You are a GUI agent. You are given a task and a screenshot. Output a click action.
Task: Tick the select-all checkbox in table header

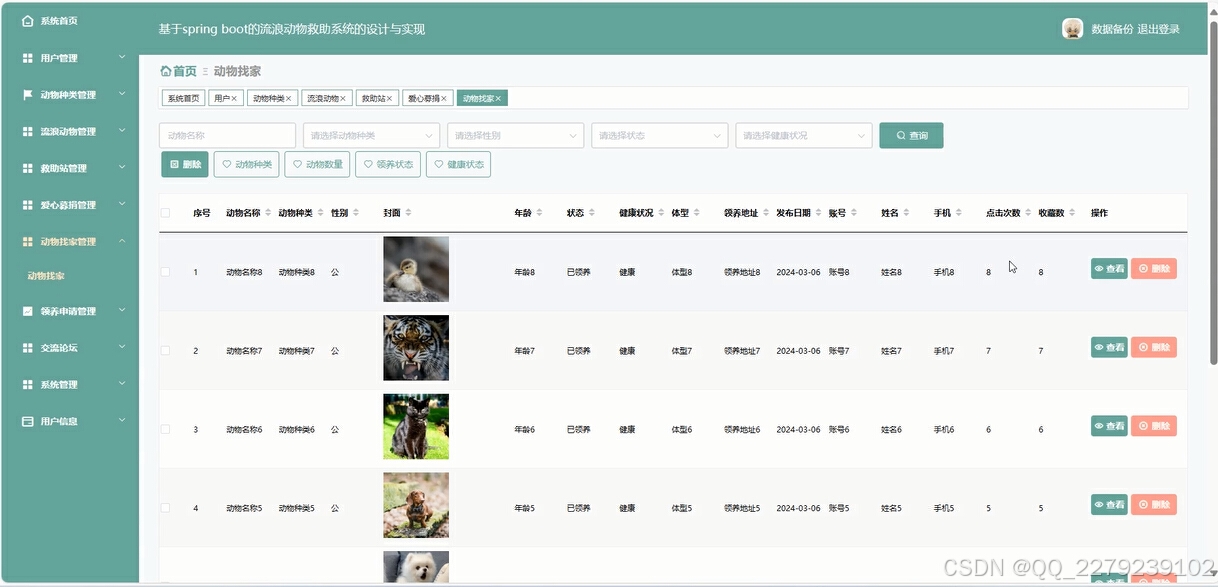(x=166, y=213)
